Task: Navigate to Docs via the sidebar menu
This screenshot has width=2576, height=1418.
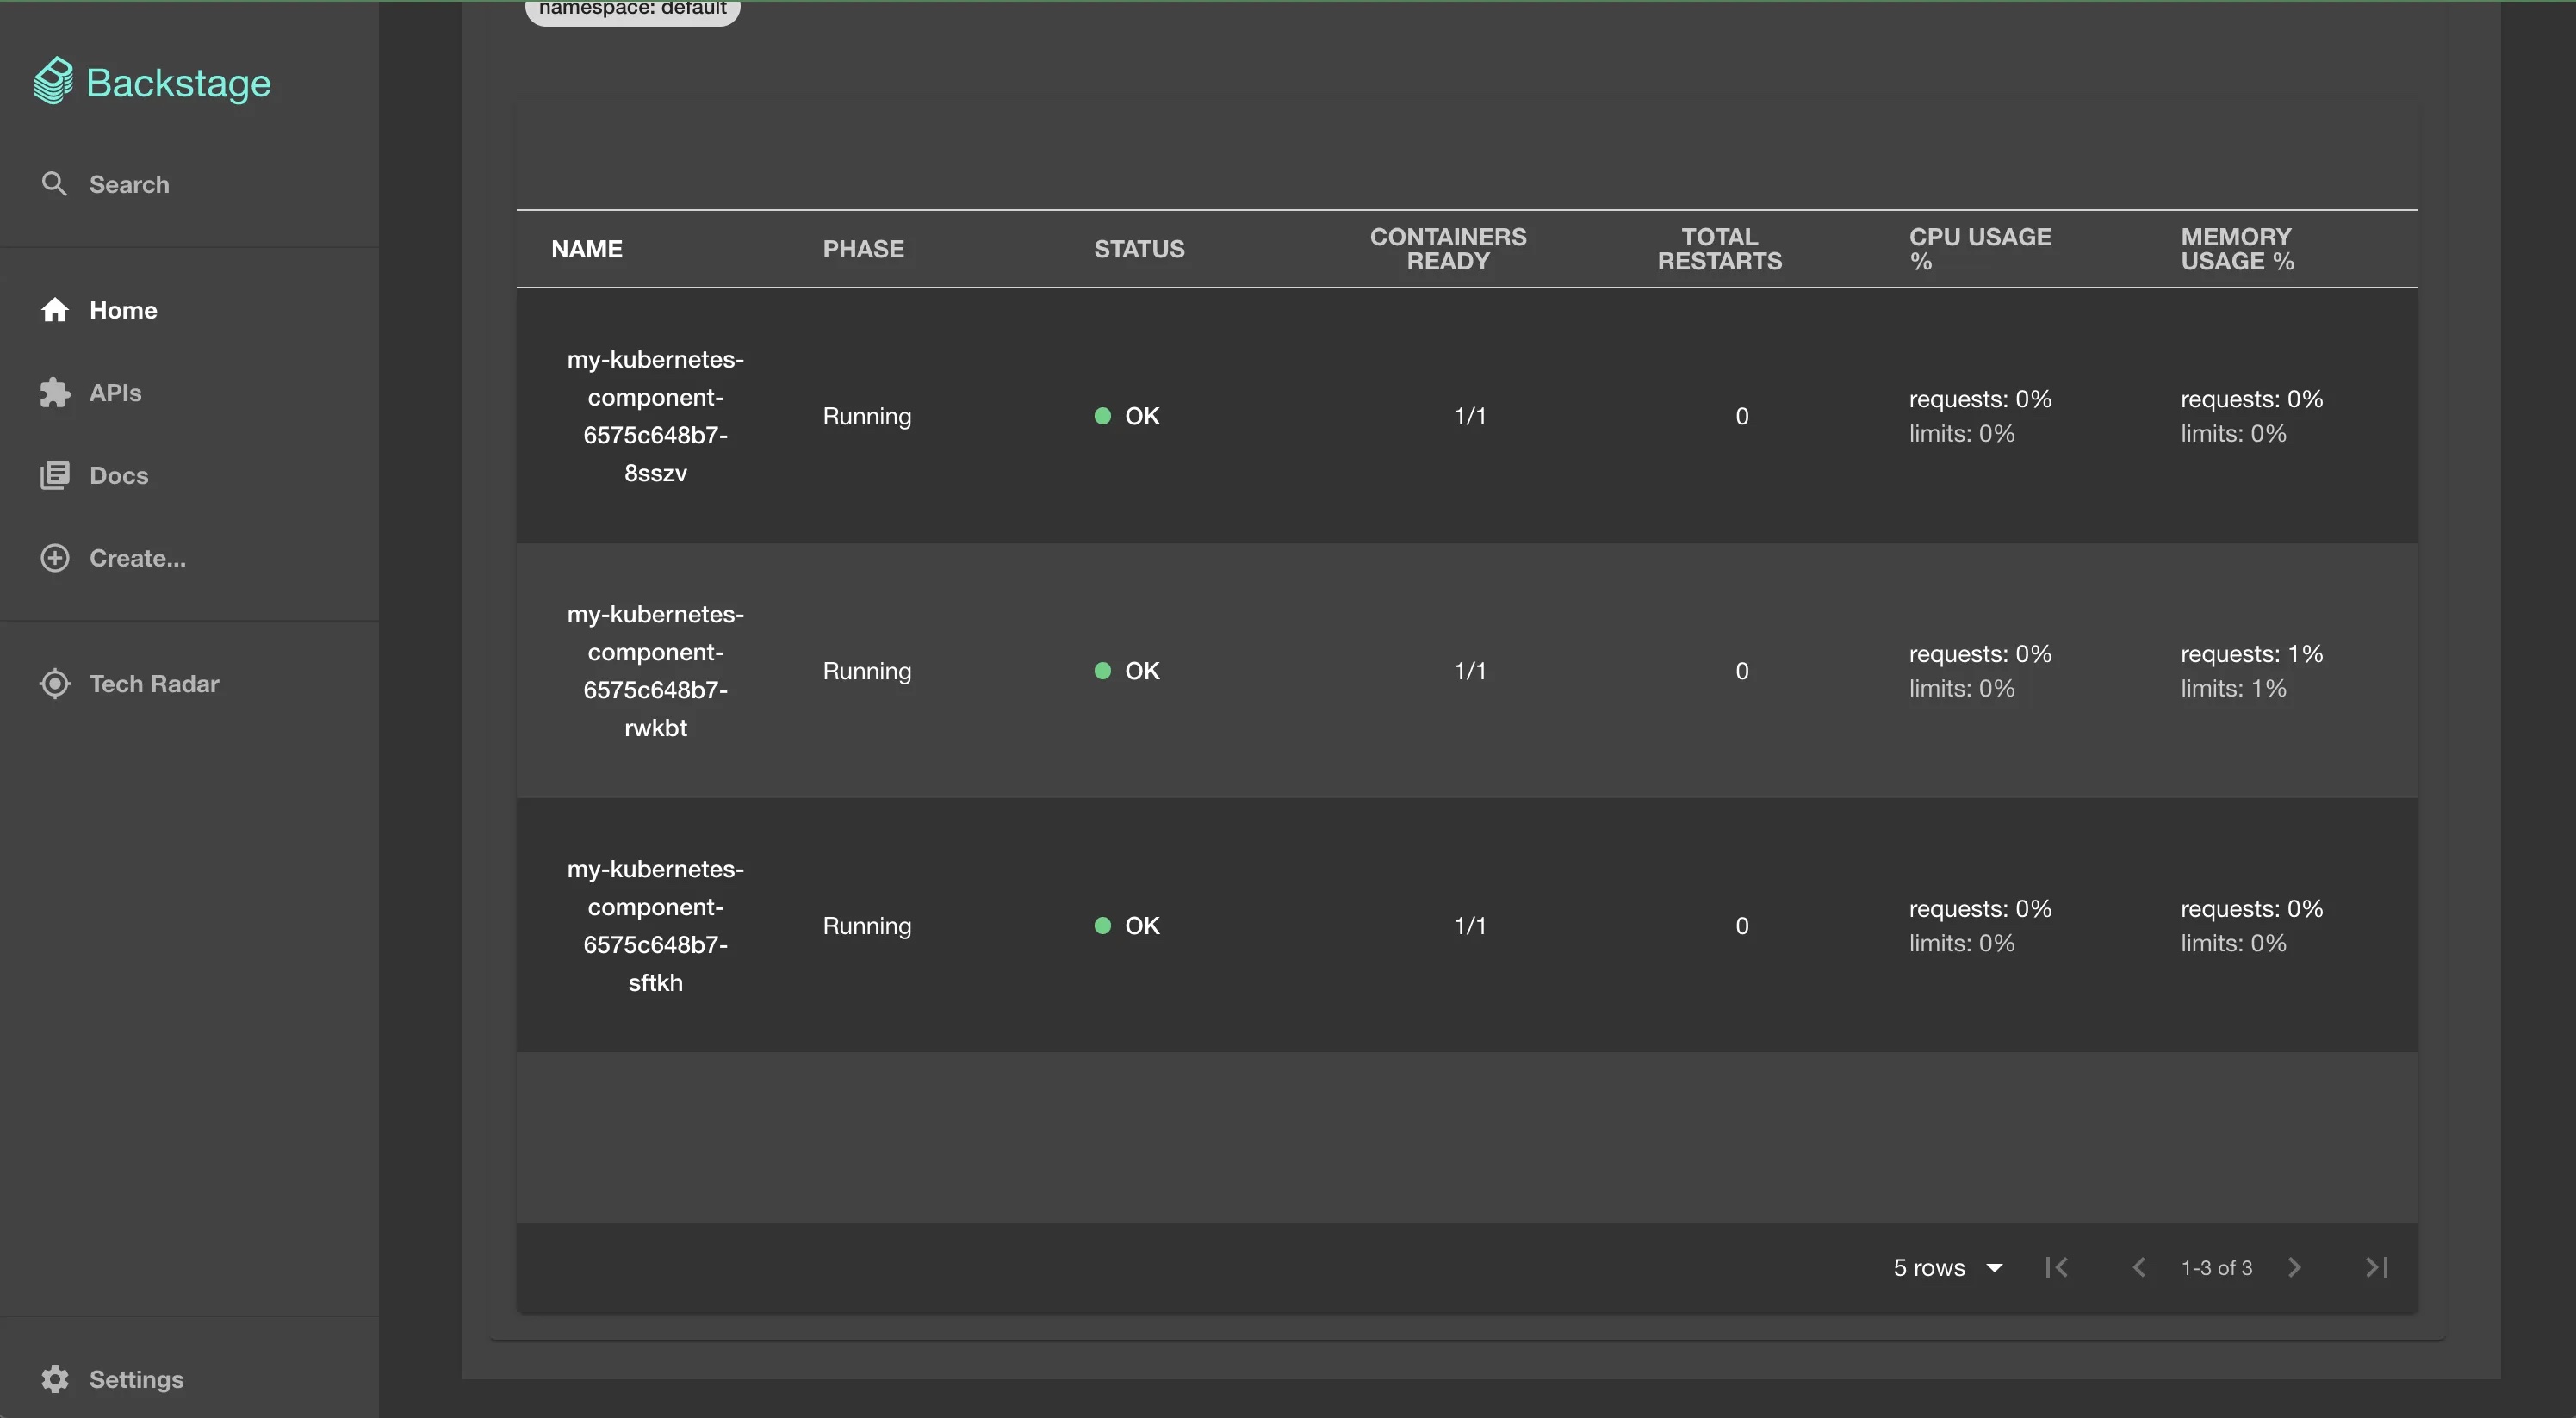Action: [118, 475]
